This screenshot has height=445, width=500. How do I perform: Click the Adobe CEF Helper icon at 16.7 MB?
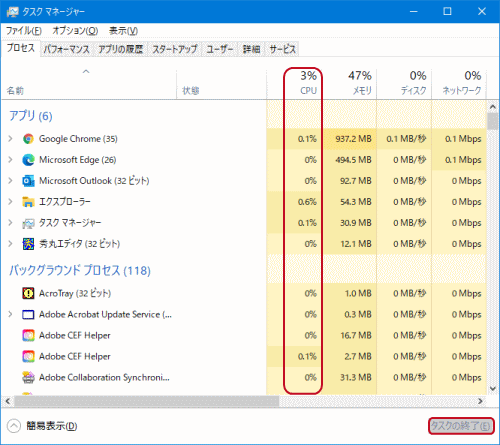click(28, 335)
